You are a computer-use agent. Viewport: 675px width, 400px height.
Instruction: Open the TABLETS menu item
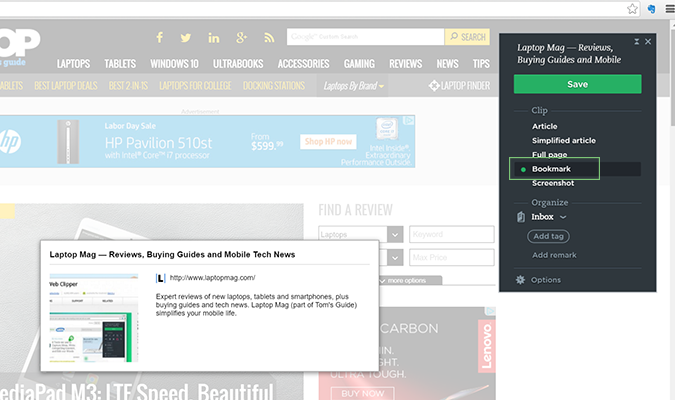(x=120, y=64)
